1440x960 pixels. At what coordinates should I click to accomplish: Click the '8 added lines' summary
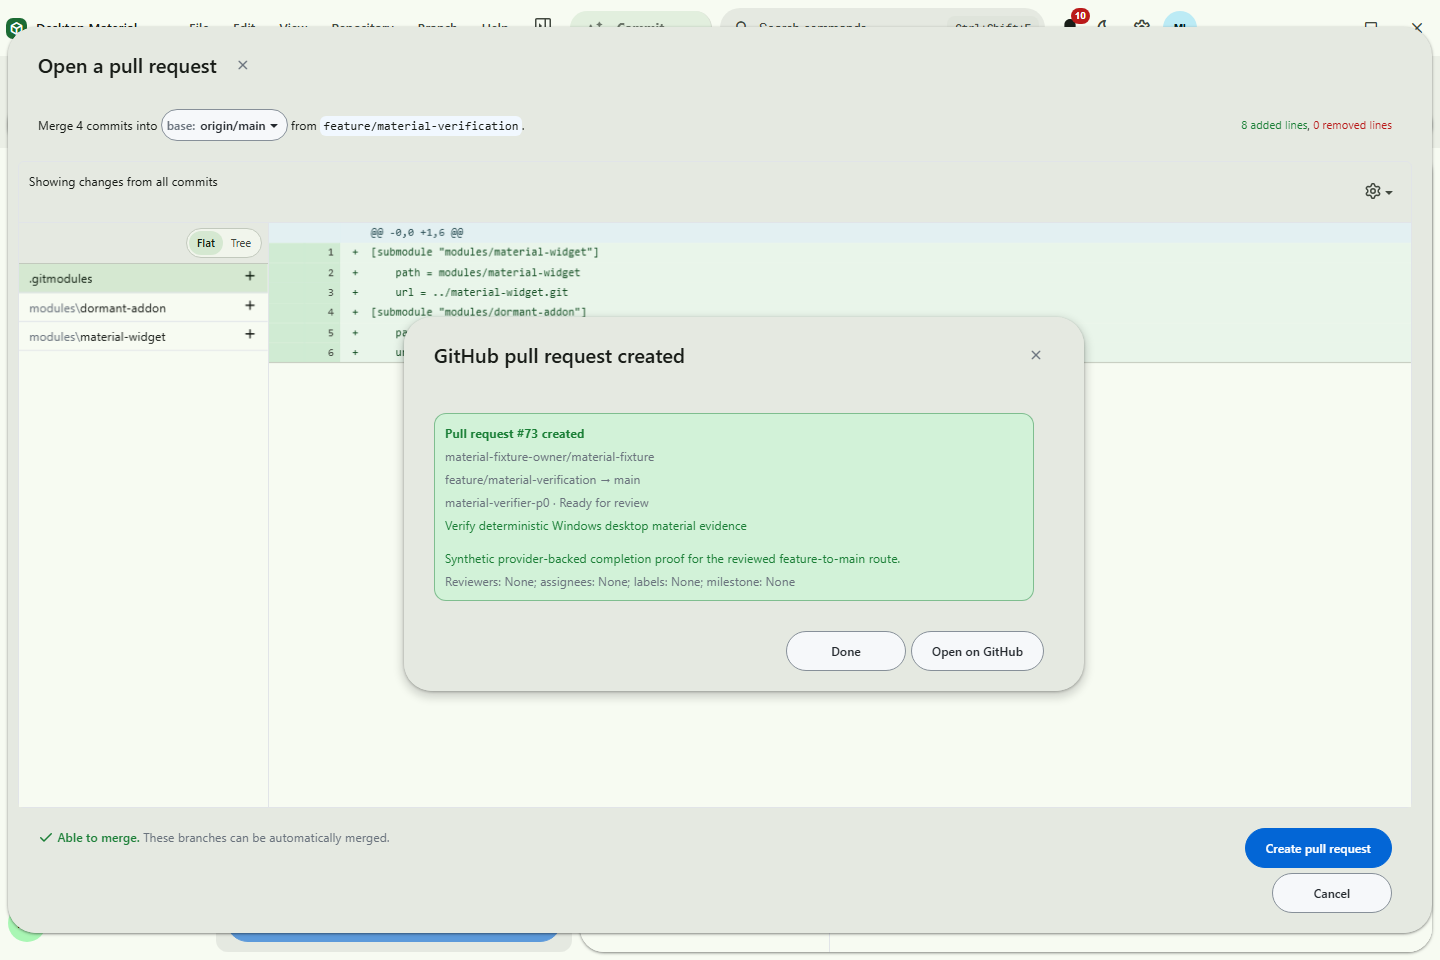(1274, 125)
